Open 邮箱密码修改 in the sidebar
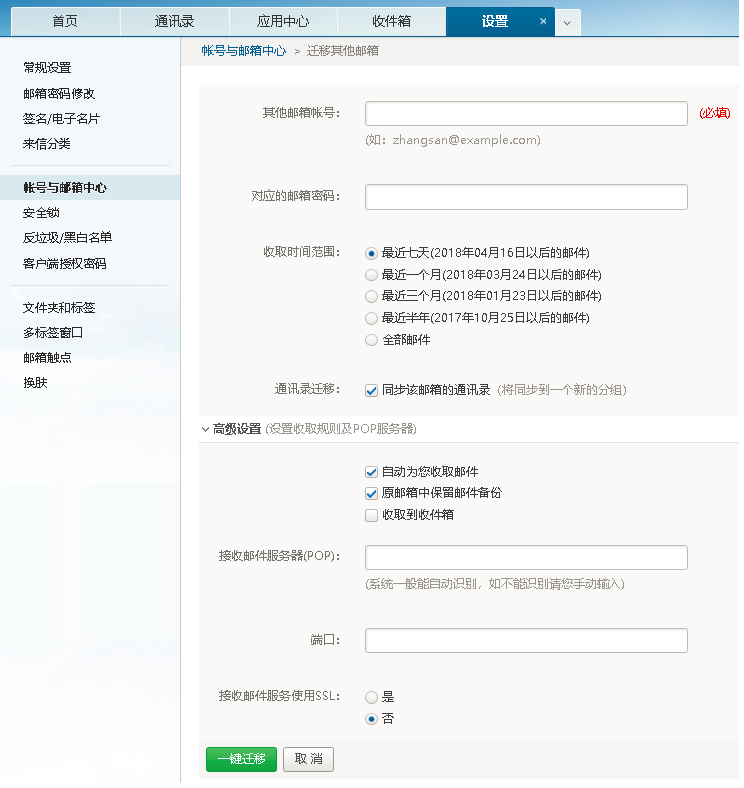 tap(59, 93)
